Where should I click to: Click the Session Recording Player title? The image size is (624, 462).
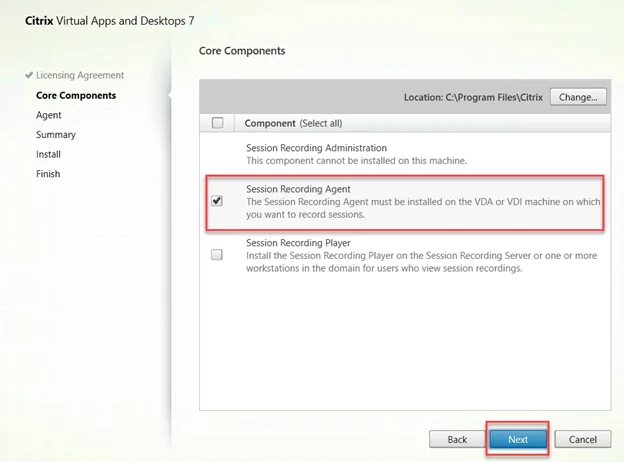point(298,243)
